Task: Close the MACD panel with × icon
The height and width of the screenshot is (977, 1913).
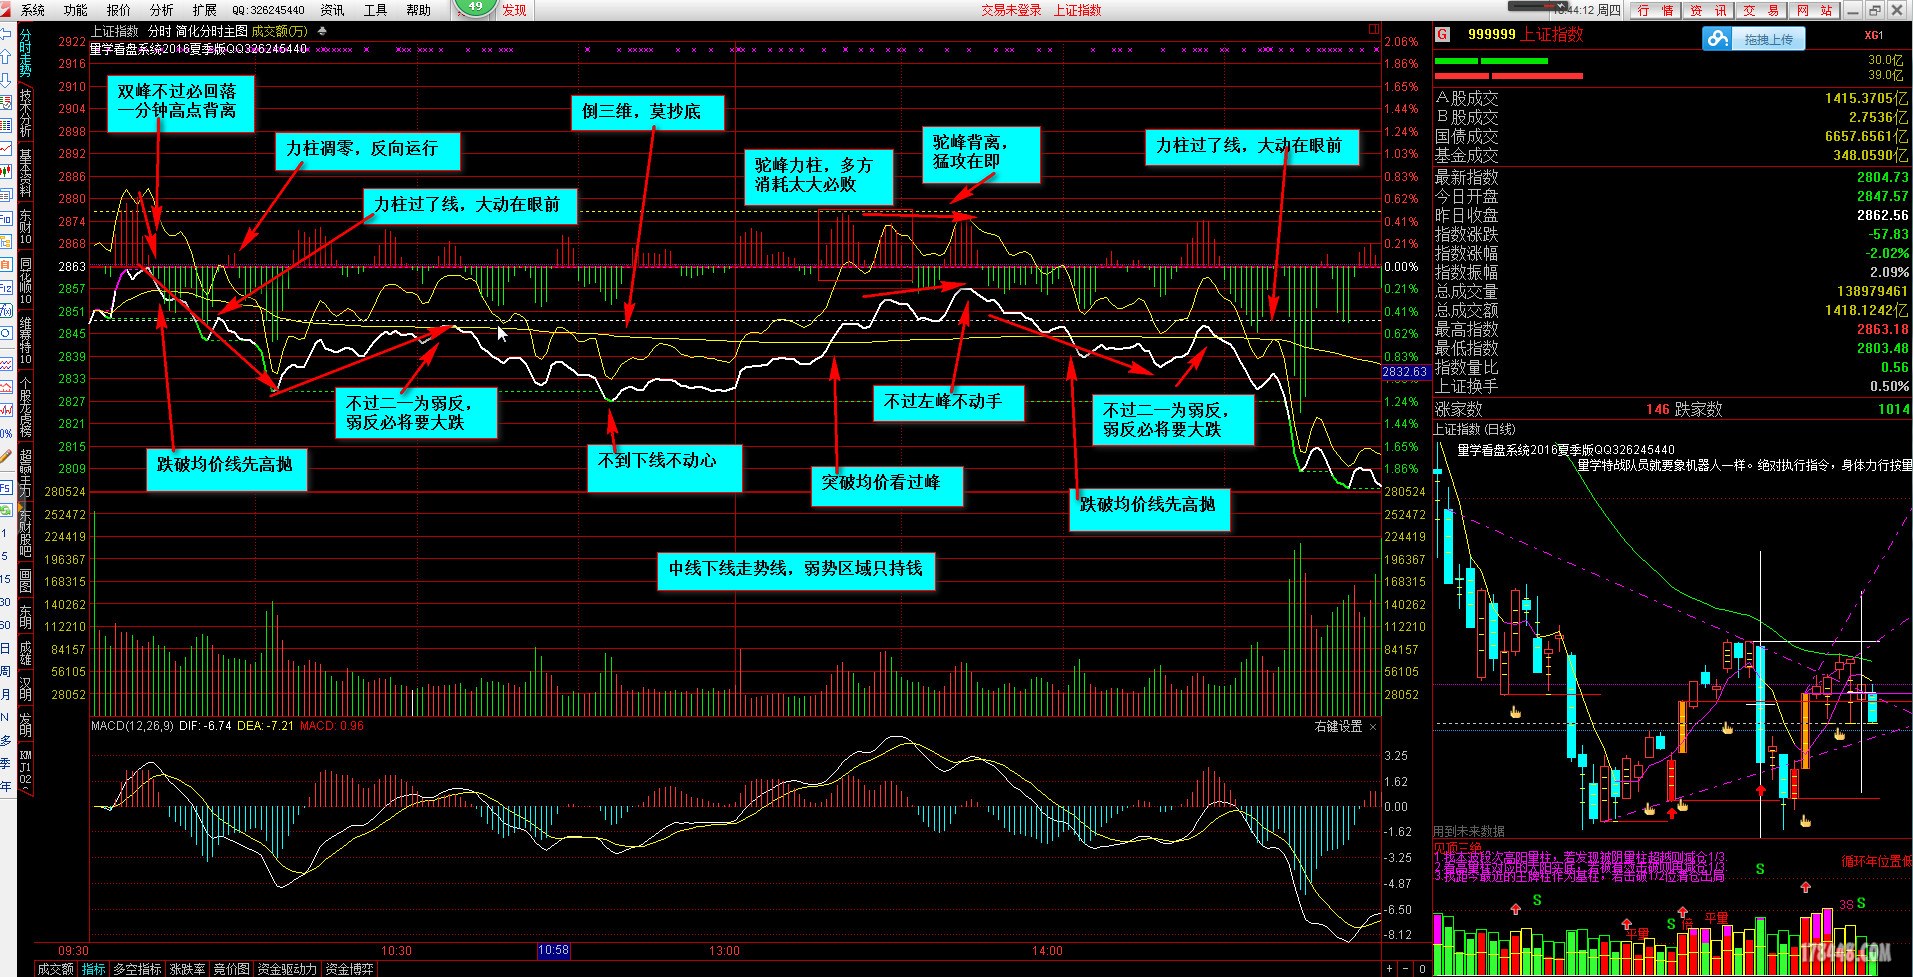Action: pos(1373,727)
